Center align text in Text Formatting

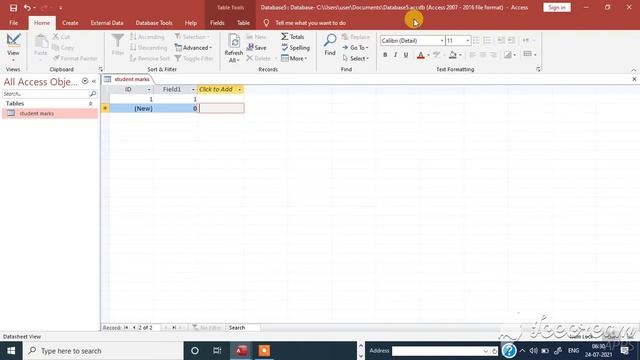tap(483, 55)
